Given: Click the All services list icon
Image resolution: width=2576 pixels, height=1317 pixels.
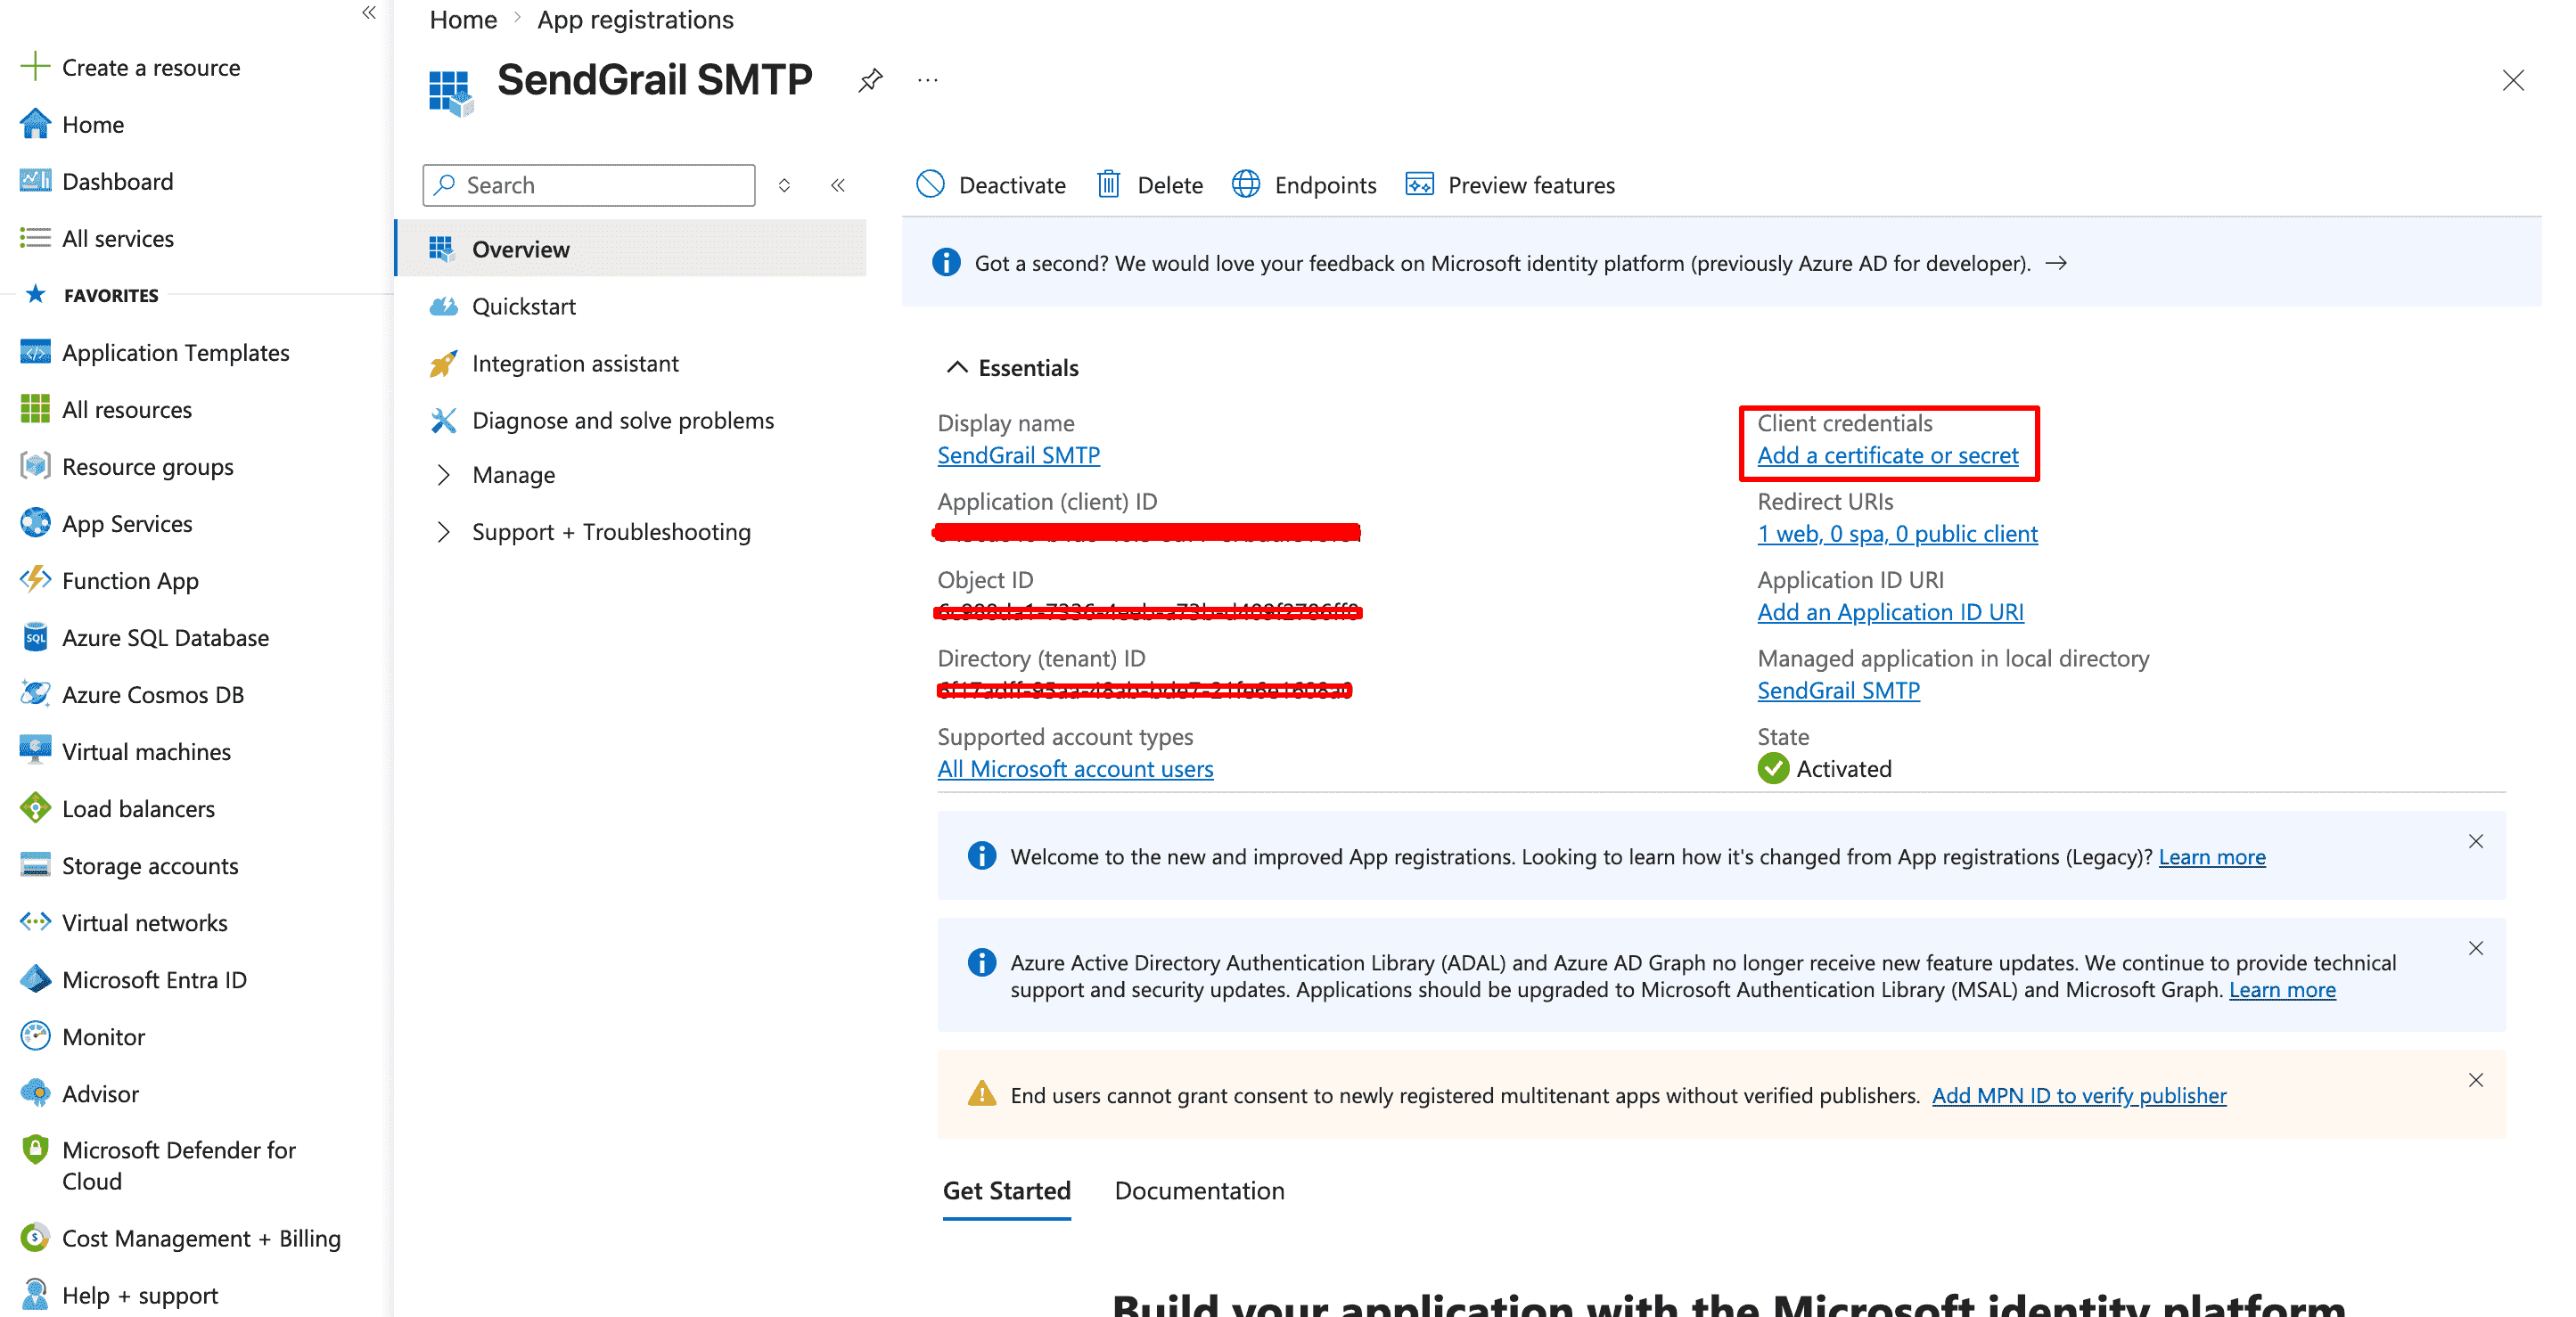Looking at the screenshot, I should coord(35,238).
